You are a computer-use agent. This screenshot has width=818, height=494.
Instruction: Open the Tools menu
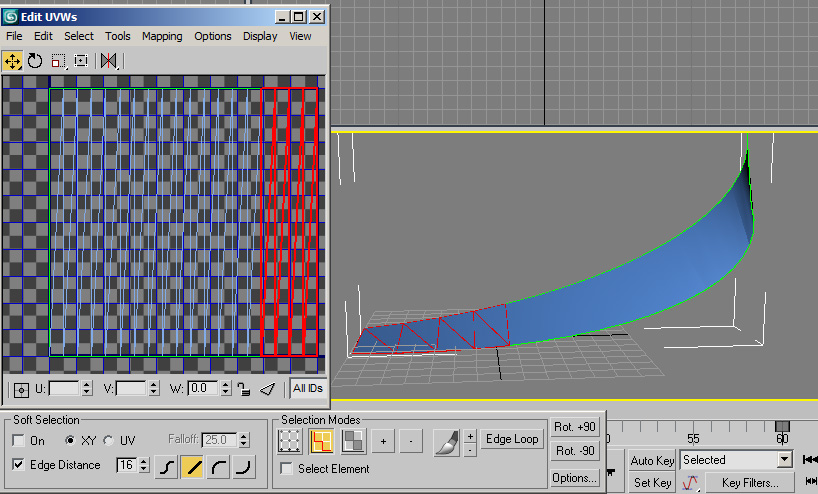click(117, 36)
